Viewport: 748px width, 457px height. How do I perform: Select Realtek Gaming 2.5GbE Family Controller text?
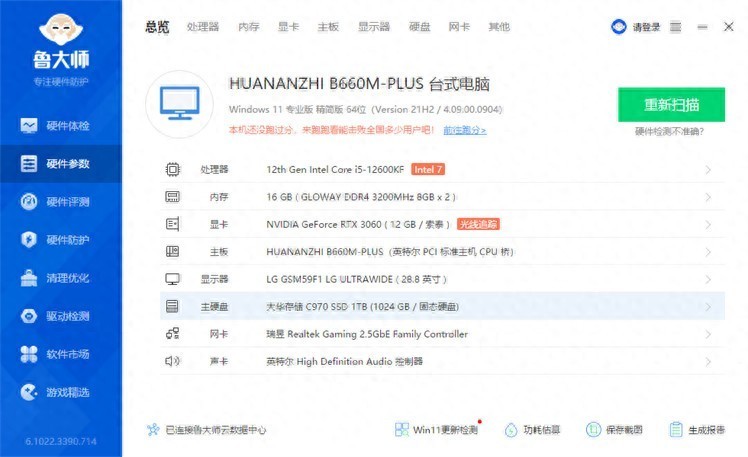click(377, 334)
